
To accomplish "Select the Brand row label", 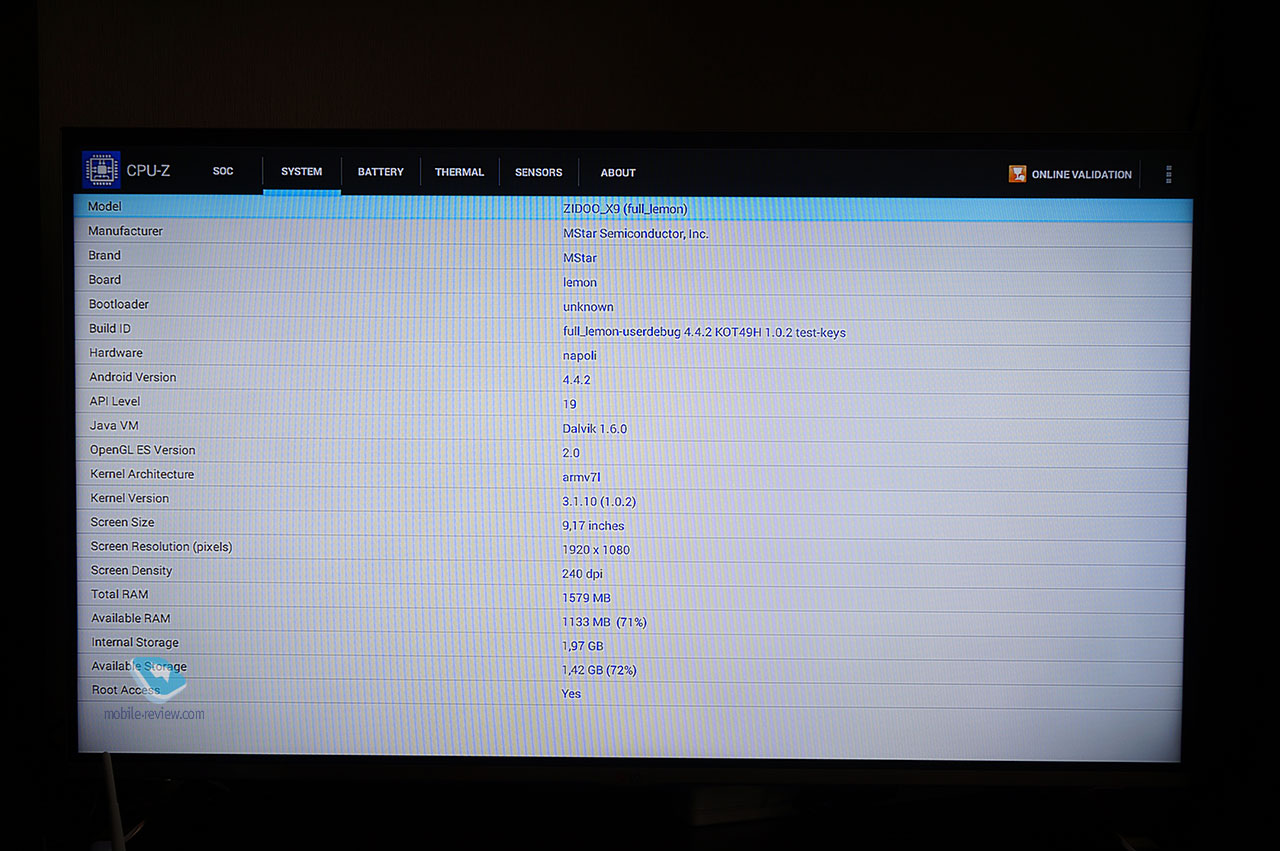I will [x=104, y=255].
